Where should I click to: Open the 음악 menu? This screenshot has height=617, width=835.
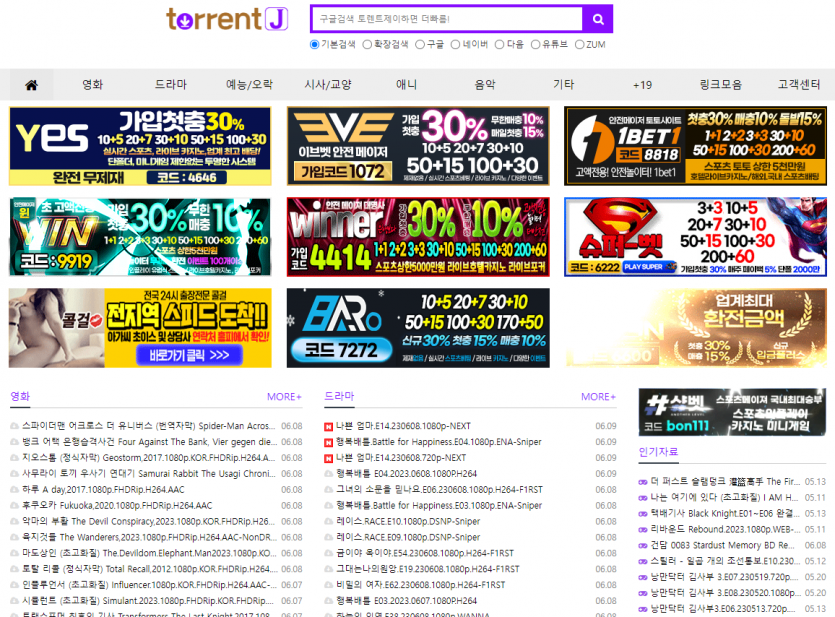[485, 85]
